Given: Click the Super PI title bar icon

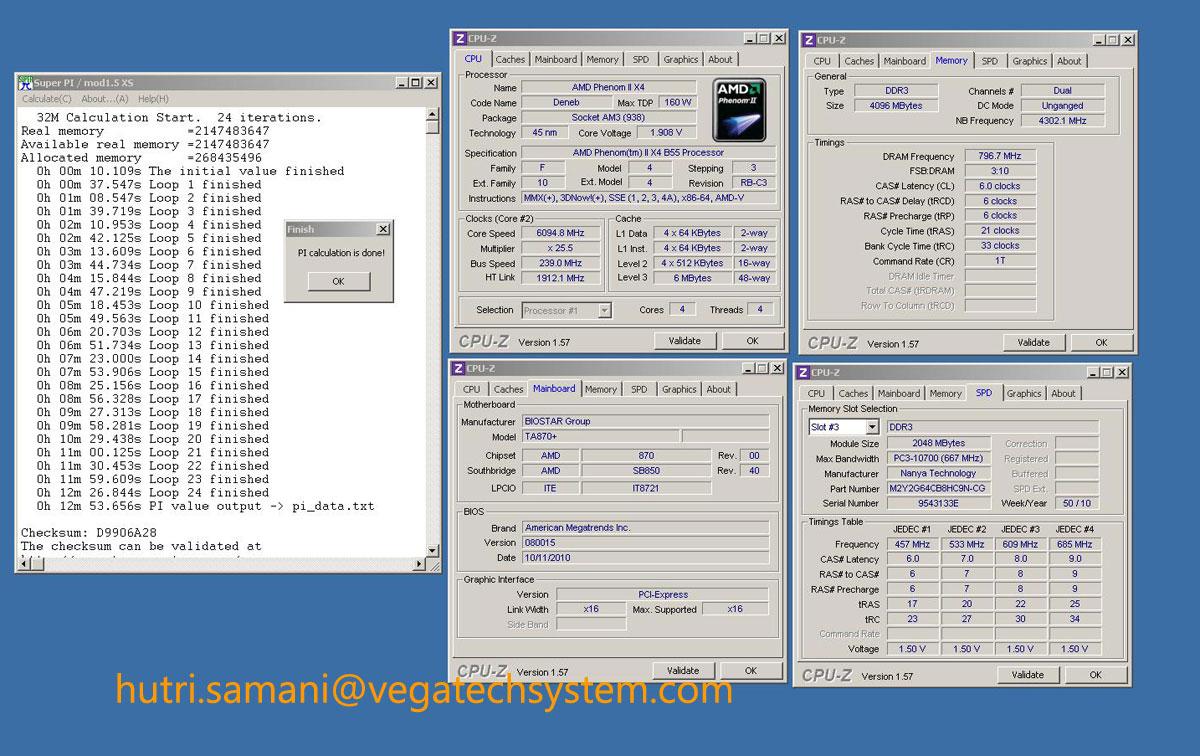Looking at the screenshot, I should (26, 82).
